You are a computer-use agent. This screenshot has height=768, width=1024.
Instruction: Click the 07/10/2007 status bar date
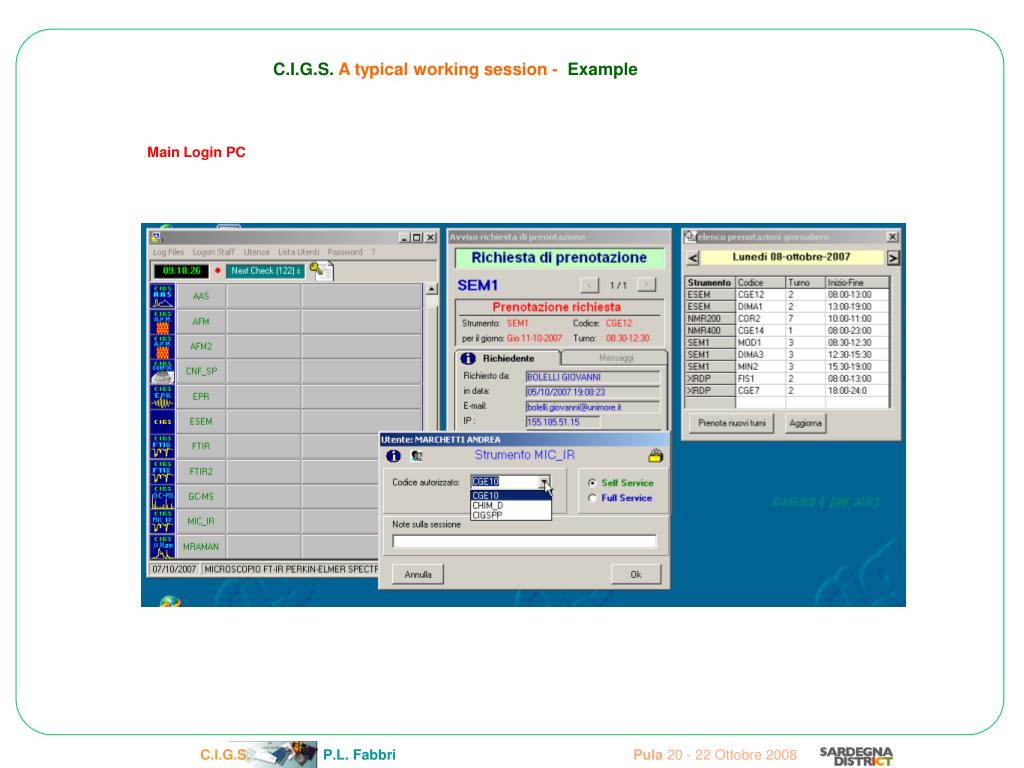click(x=174, y=569)
